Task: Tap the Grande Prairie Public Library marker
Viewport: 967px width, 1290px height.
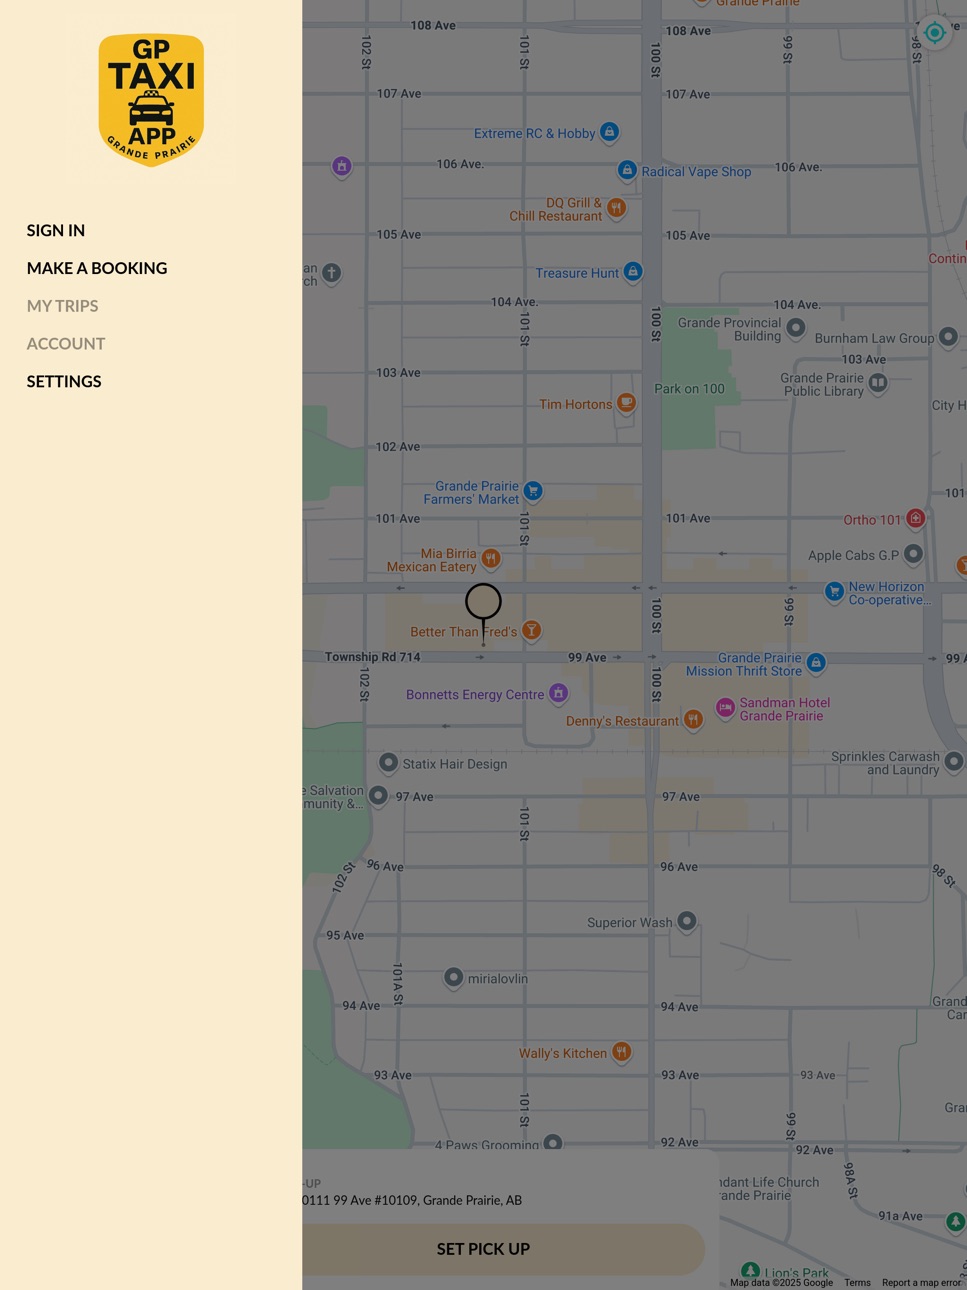Action: click(878, 383)
